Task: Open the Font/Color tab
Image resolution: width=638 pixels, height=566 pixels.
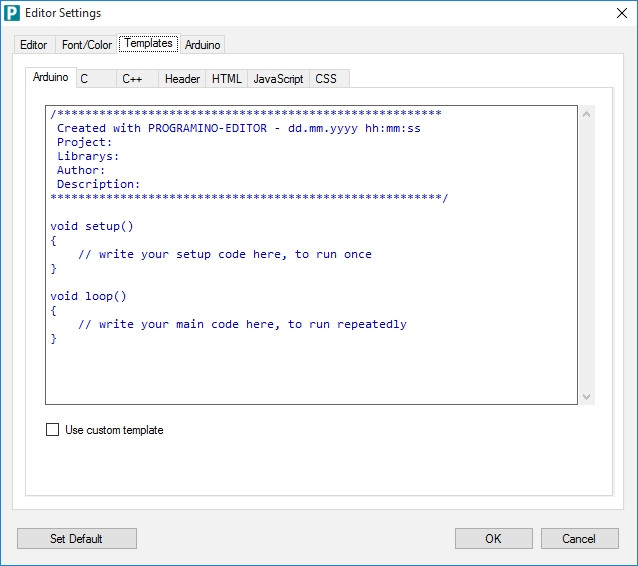Action: pyautogui.click(x=87, y=44)
